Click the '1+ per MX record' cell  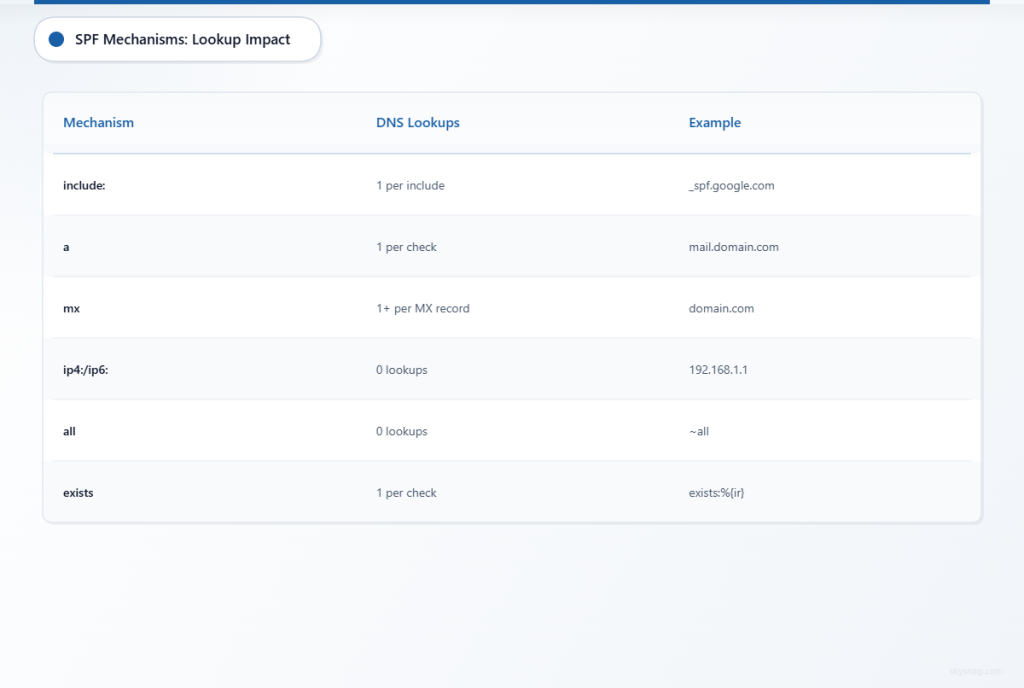coord(423,308)
